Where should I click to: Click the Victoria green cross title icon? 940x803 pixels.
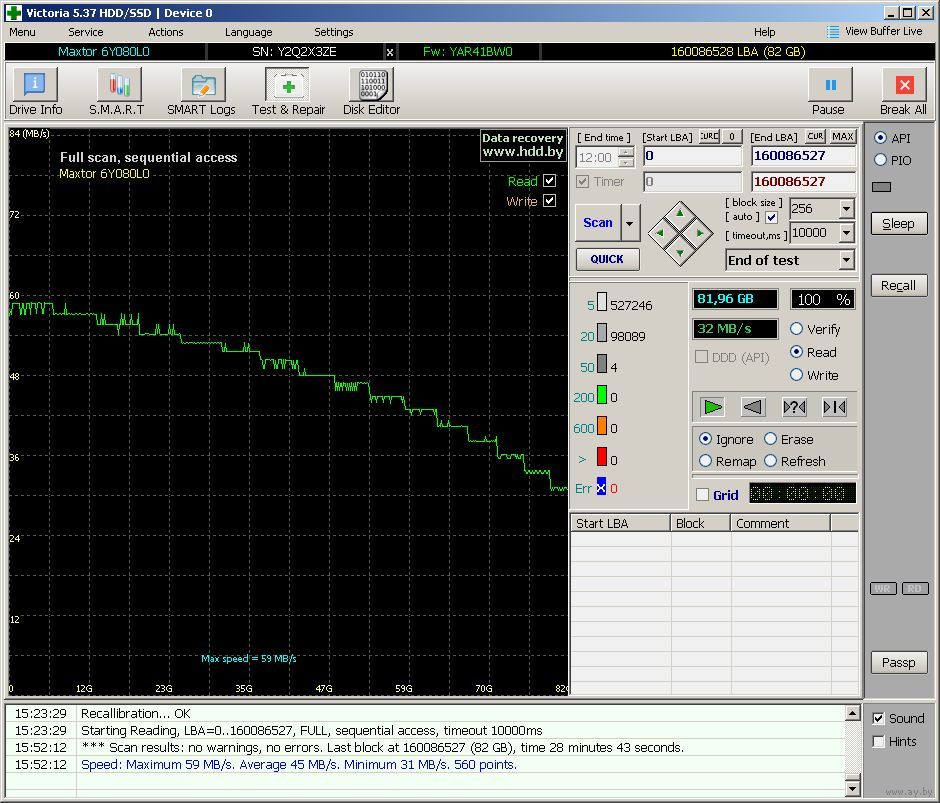(x=13, y=13)
